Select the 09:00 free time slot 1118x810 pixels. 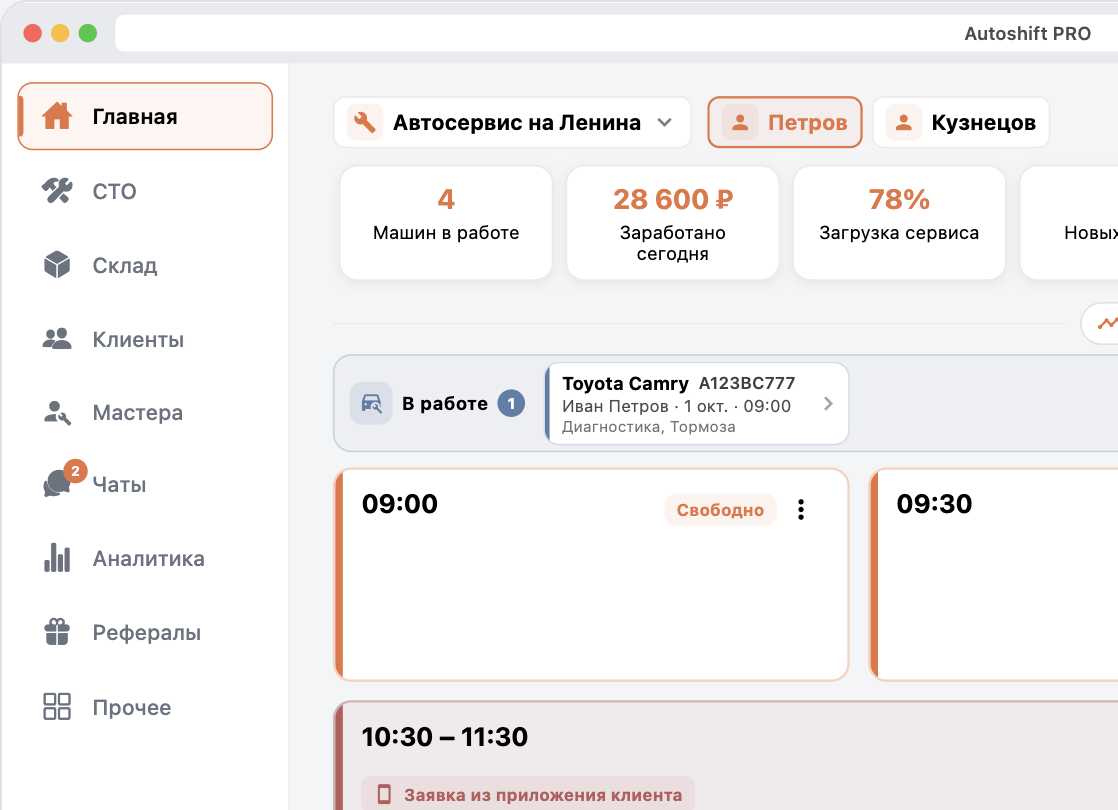[591, 575]
